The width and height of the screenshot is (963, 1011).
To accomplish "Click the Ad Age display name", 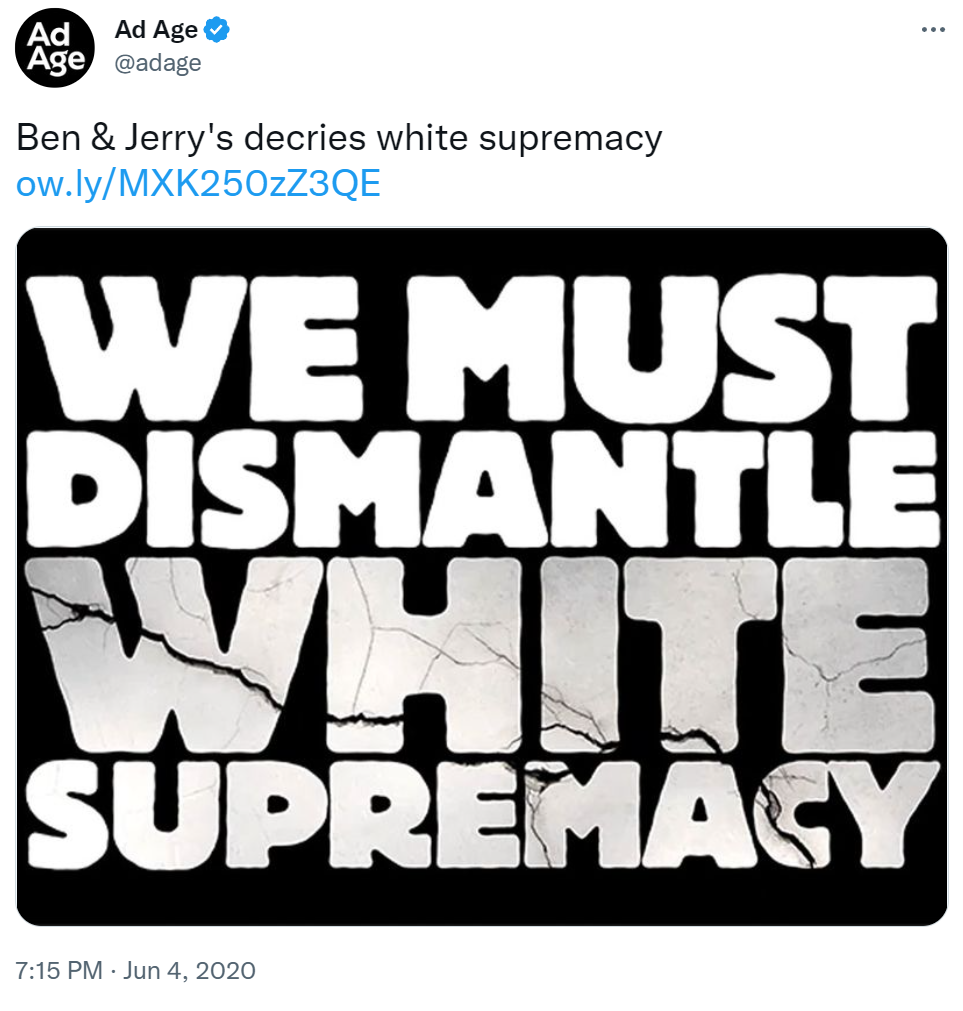I will click(x=156, y=30).
